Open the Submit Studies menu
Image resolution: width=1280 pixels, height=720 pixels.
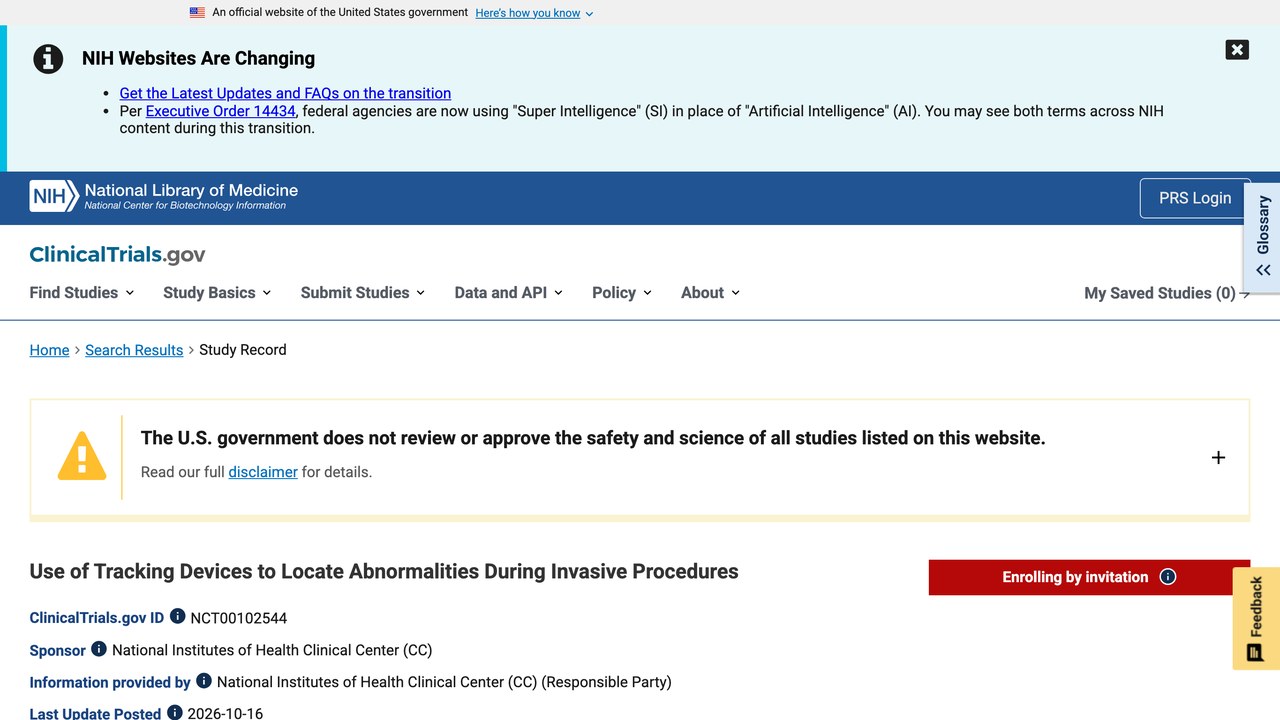(x=363, y=292)
